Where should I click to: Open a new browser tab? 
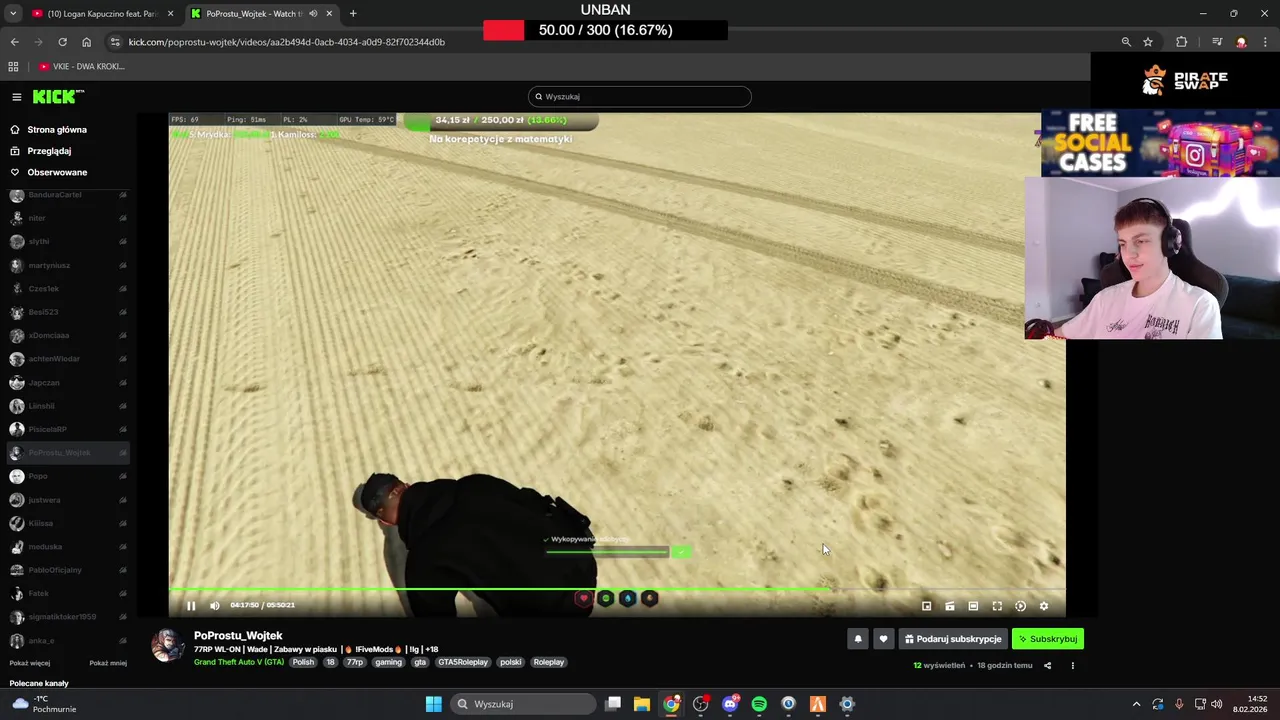click(353, 14)
